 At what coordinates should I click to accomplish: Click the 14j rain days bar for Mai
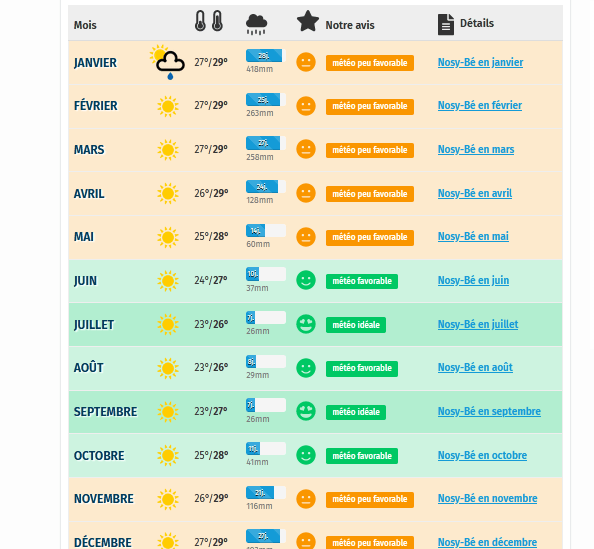tap(266, 231)
